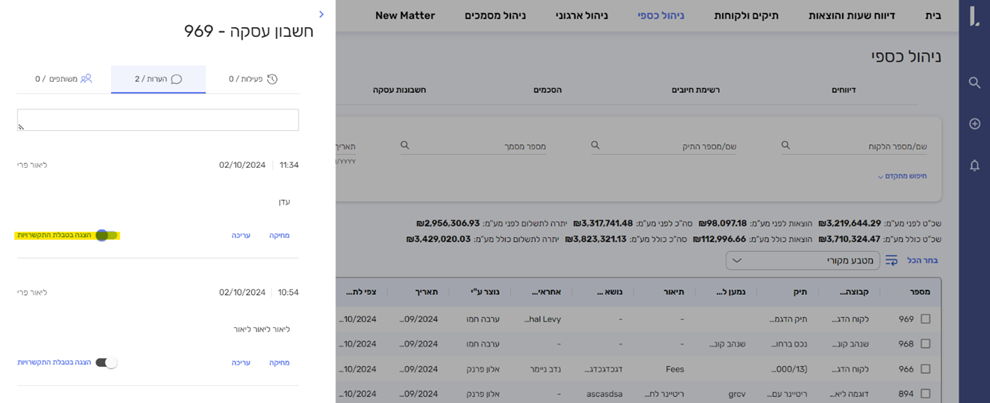Click the app logo in the sidebar

(x=974, y=15)
